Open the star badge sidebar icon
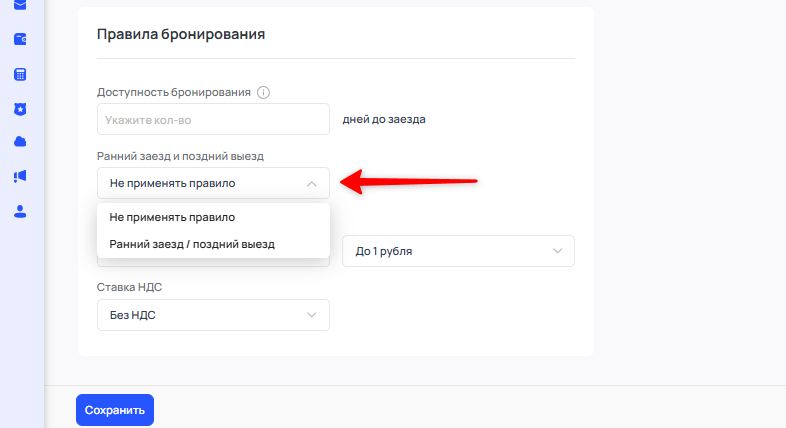Viewport: 786px width, 428px height. point(20,108)
